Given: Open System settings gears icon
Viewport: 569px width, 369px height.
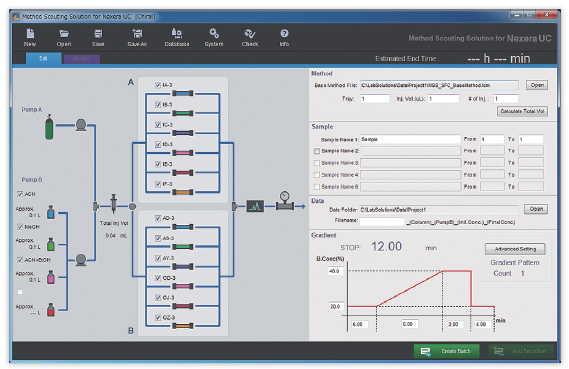Looking at the screenshot, I should [x=214, y=34].
